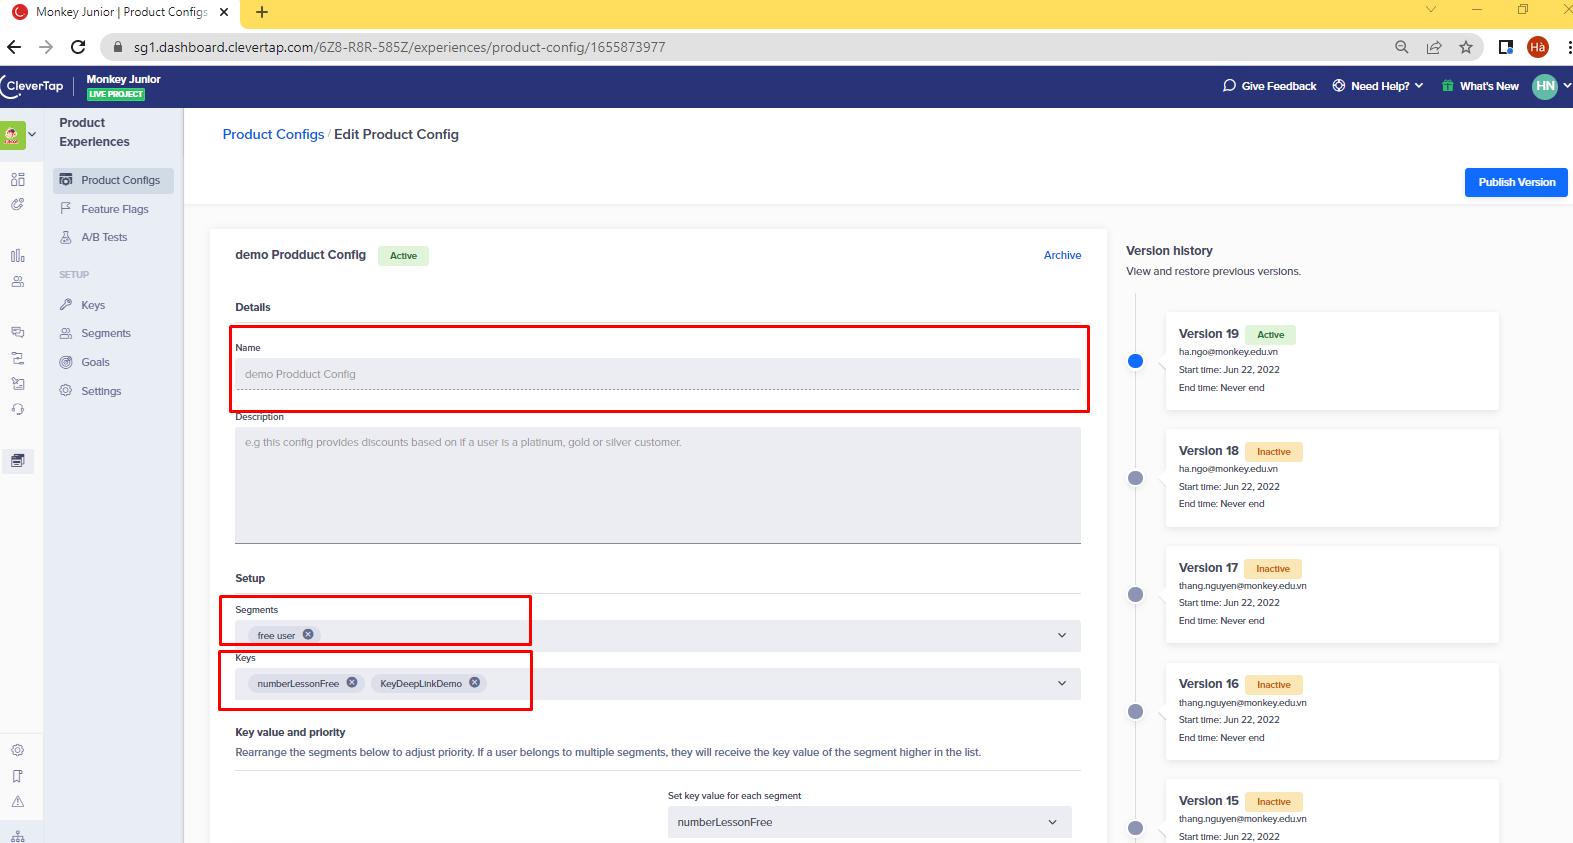Click the Active status badge beside config name
The width and height of the screenshot is (1573, 843).
[x=403, y=256]
